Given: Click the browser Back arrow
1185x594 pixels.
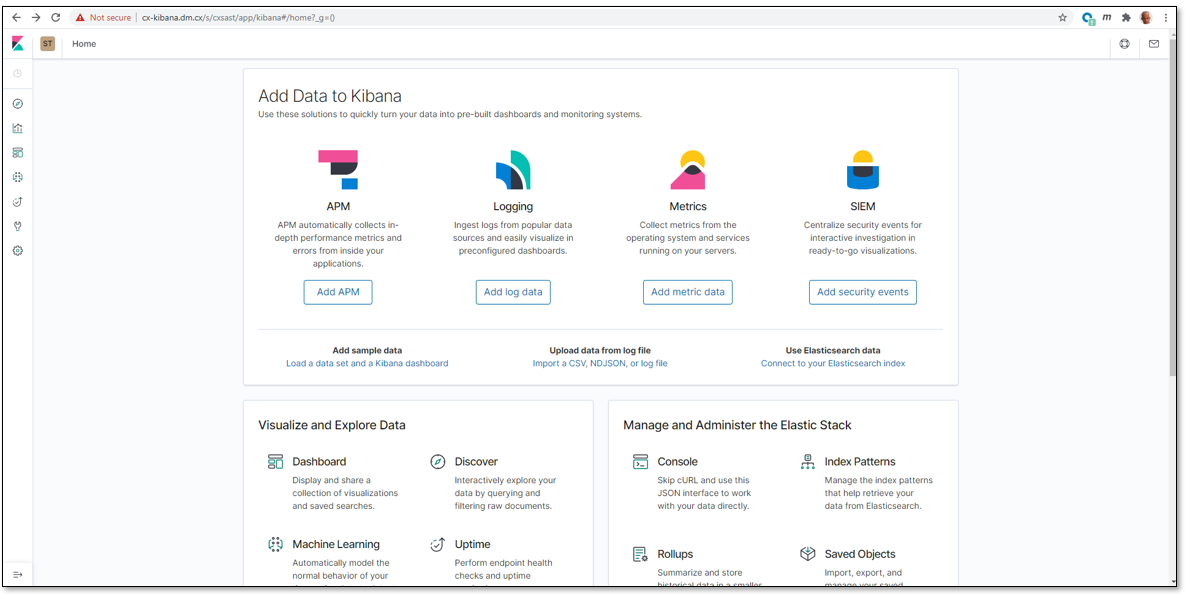Looking at the screenshot, I should click(x=17, y=17).
